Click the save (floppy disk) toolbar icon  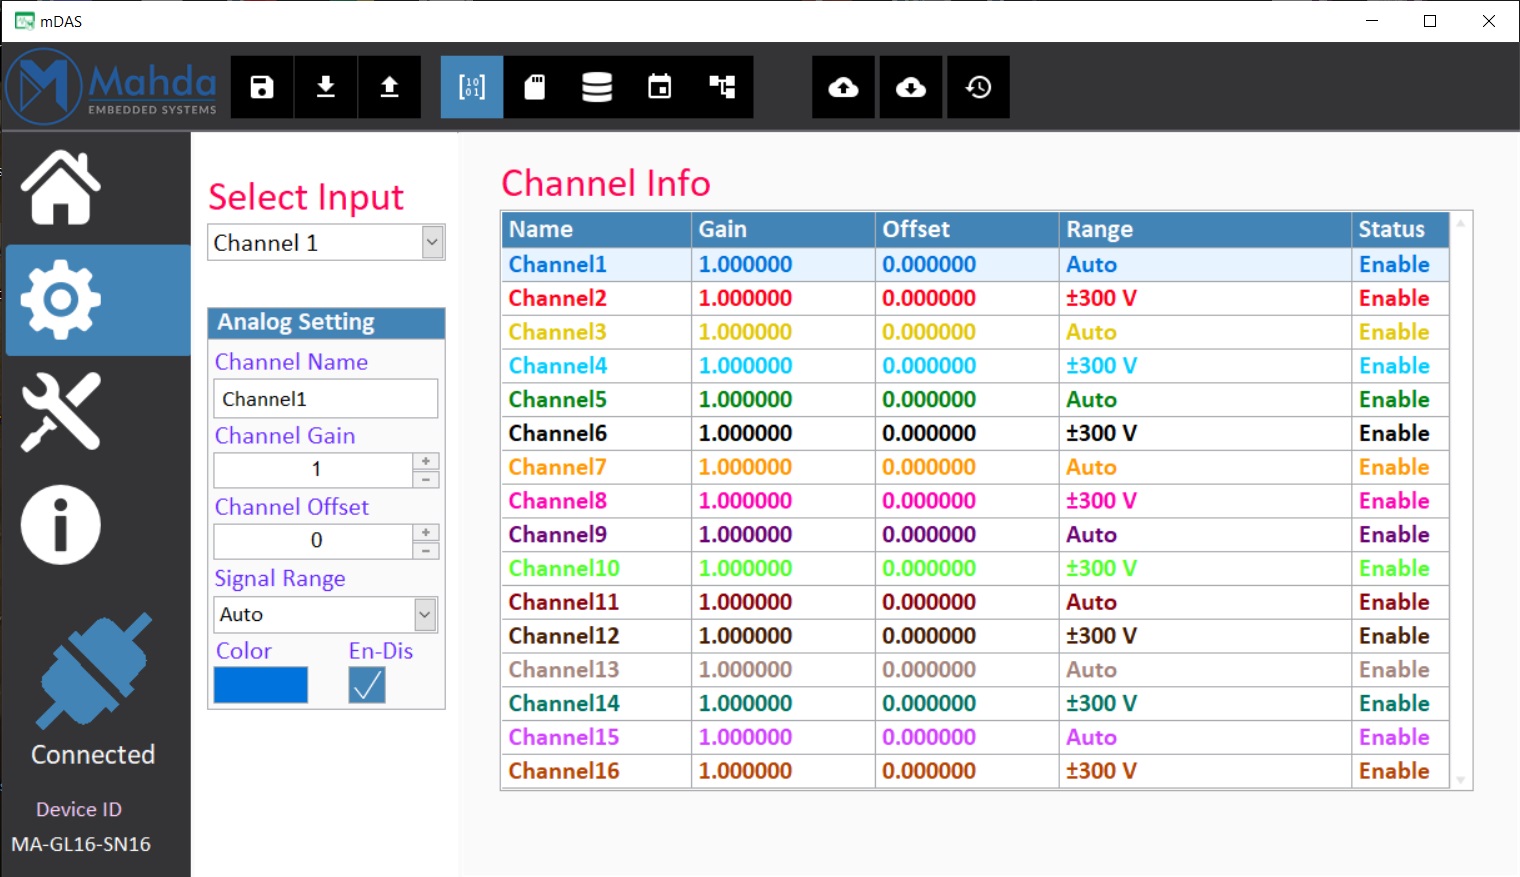pos(262,87)
